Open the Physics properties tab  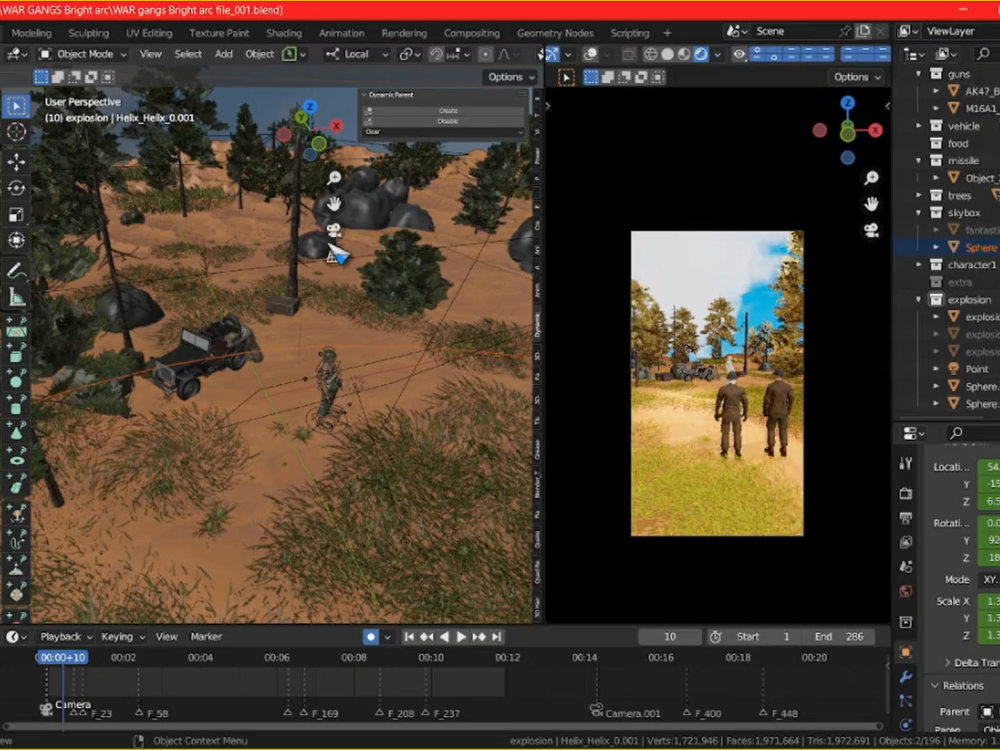point(906,725)
